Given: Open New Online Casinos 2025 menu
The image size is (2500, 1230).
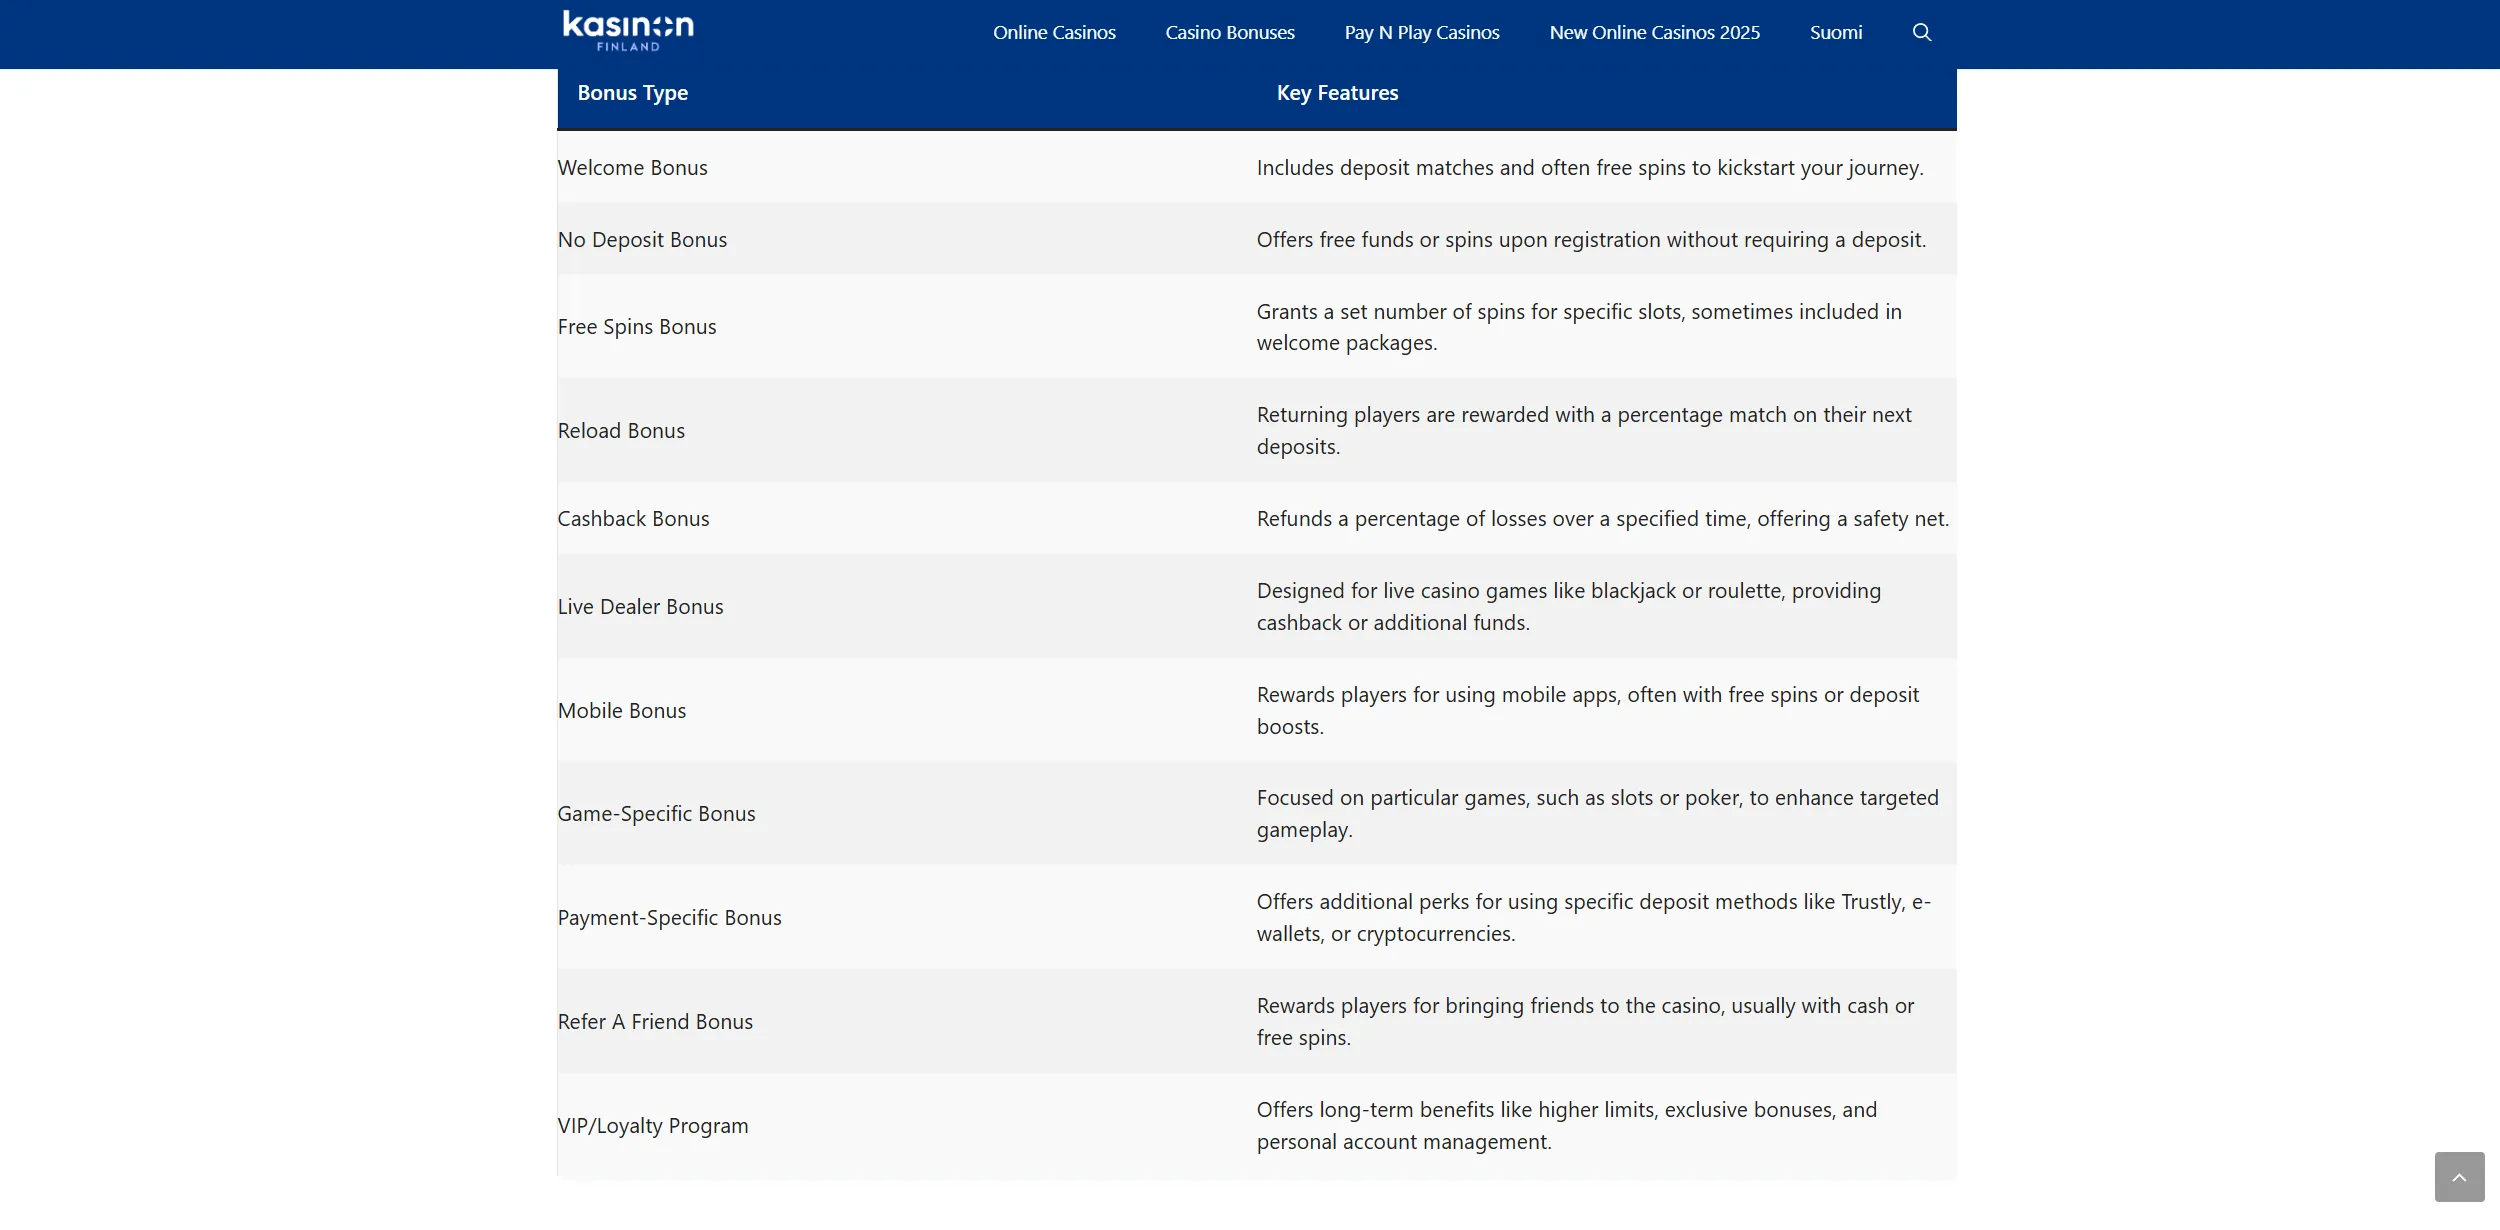Looking at the screenshot, I should (1655, 32).
